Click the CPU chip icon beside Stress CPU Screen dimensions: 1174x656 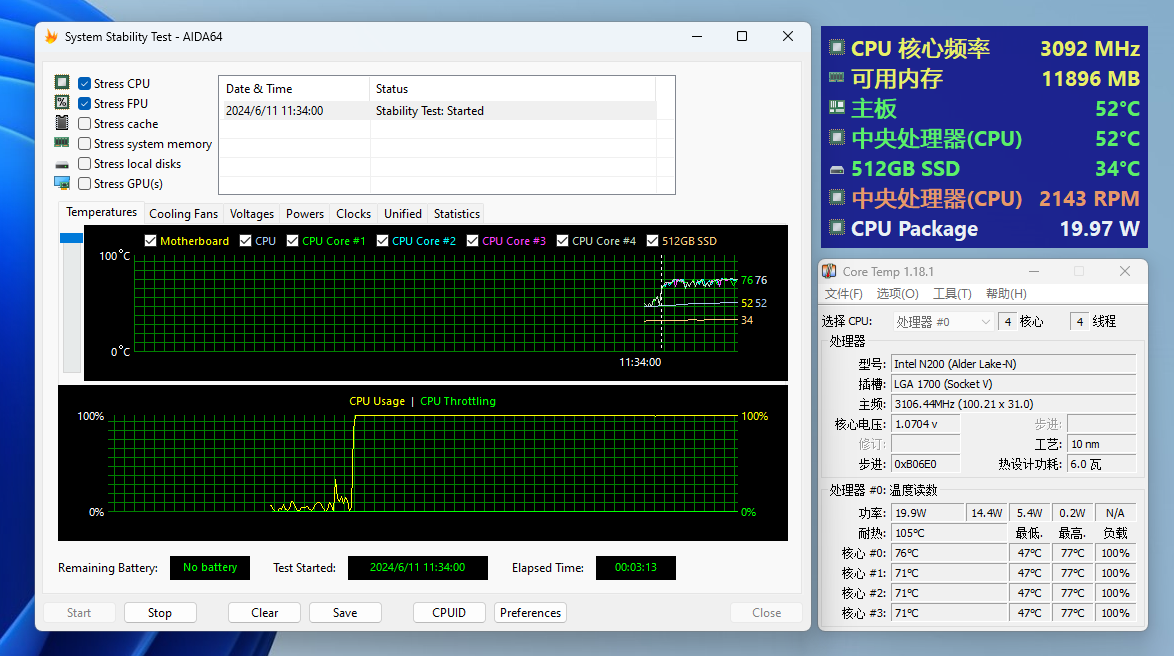62,82
